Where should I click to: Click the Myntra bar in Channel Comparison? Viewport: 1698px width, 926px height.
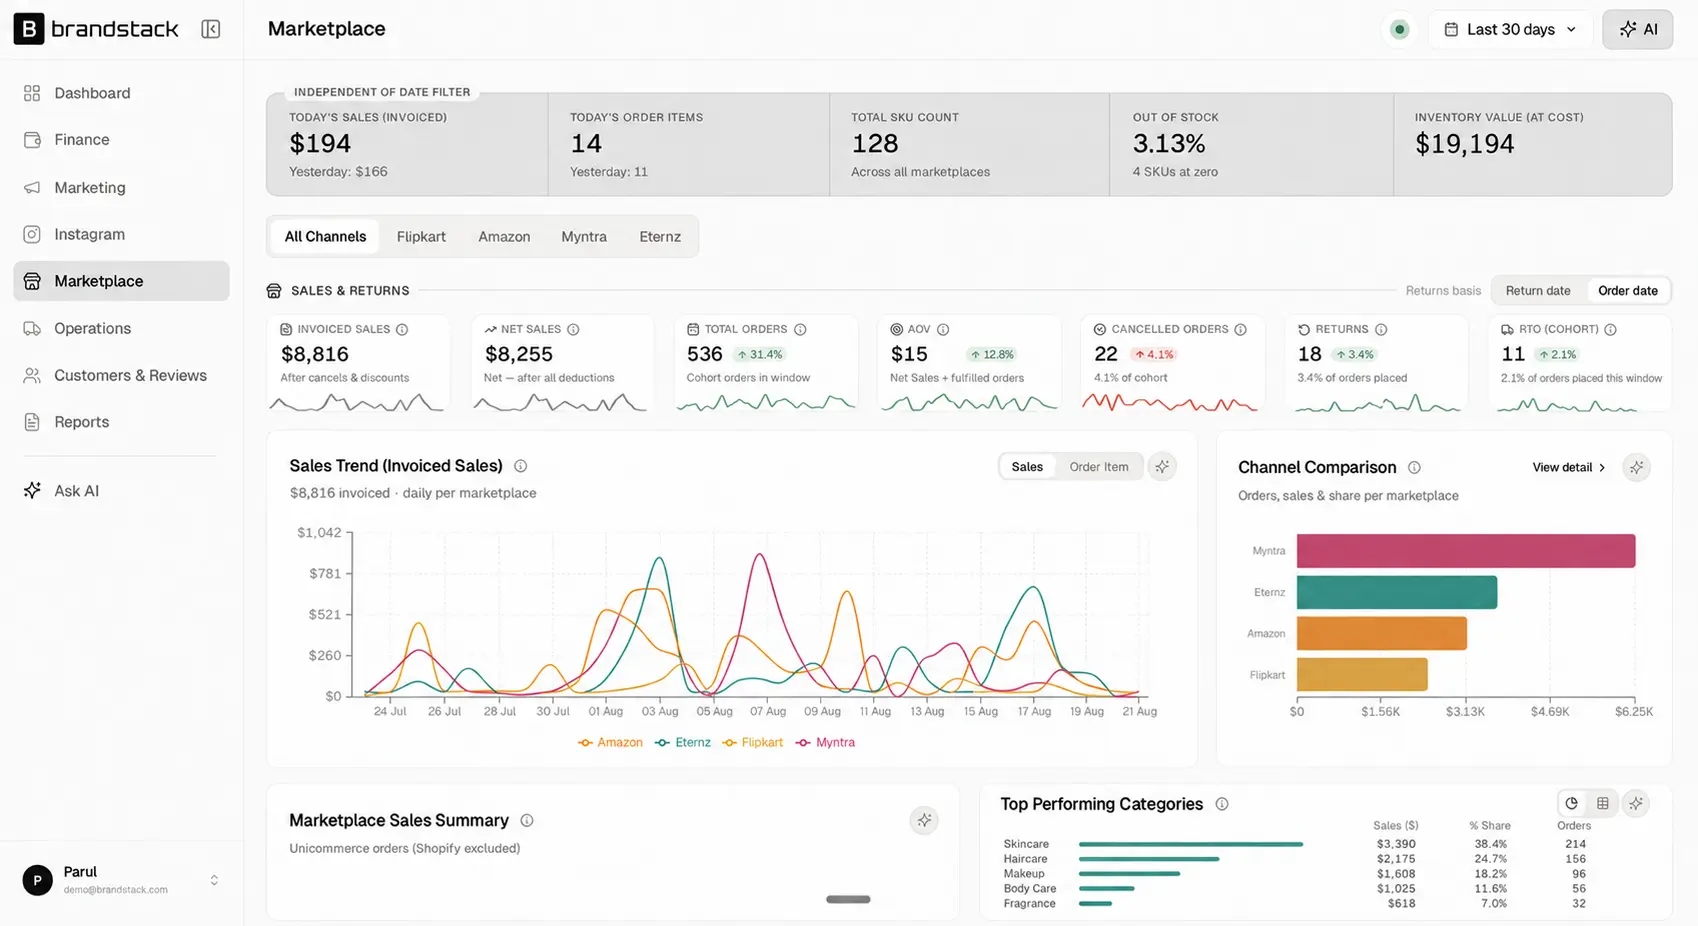pyautogui.click(x=1466, y=551)
